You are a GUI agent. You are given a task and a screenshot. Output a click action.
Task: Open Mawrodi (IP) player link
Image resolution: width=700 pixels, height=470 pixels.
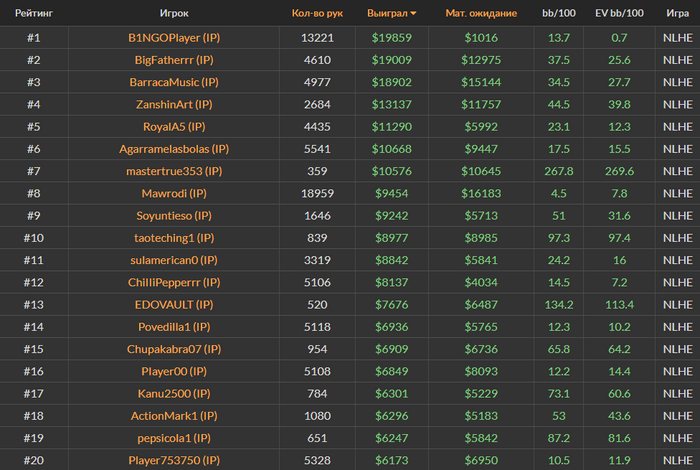point(174,193)
